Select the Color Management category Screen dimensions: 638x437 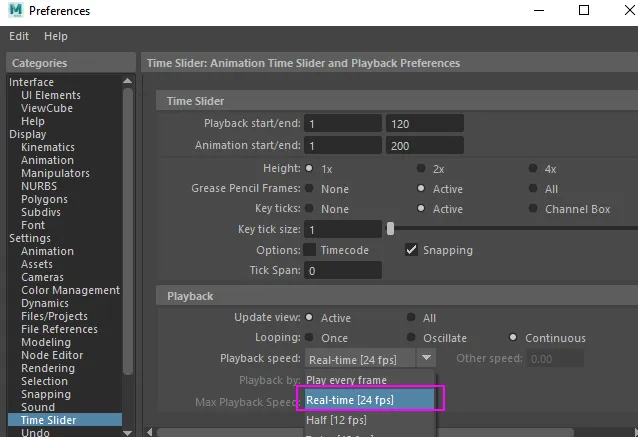(x=71, y=291)
